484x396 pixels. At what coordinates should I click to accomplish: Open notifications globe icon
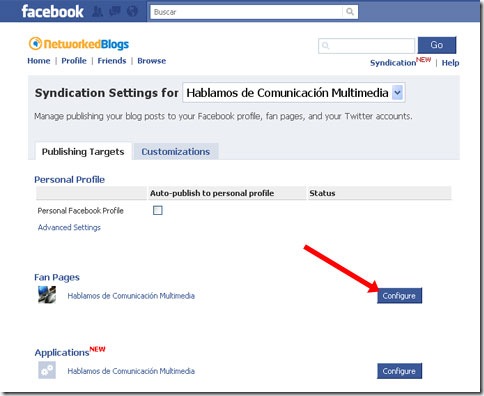(x=132, y=12)
